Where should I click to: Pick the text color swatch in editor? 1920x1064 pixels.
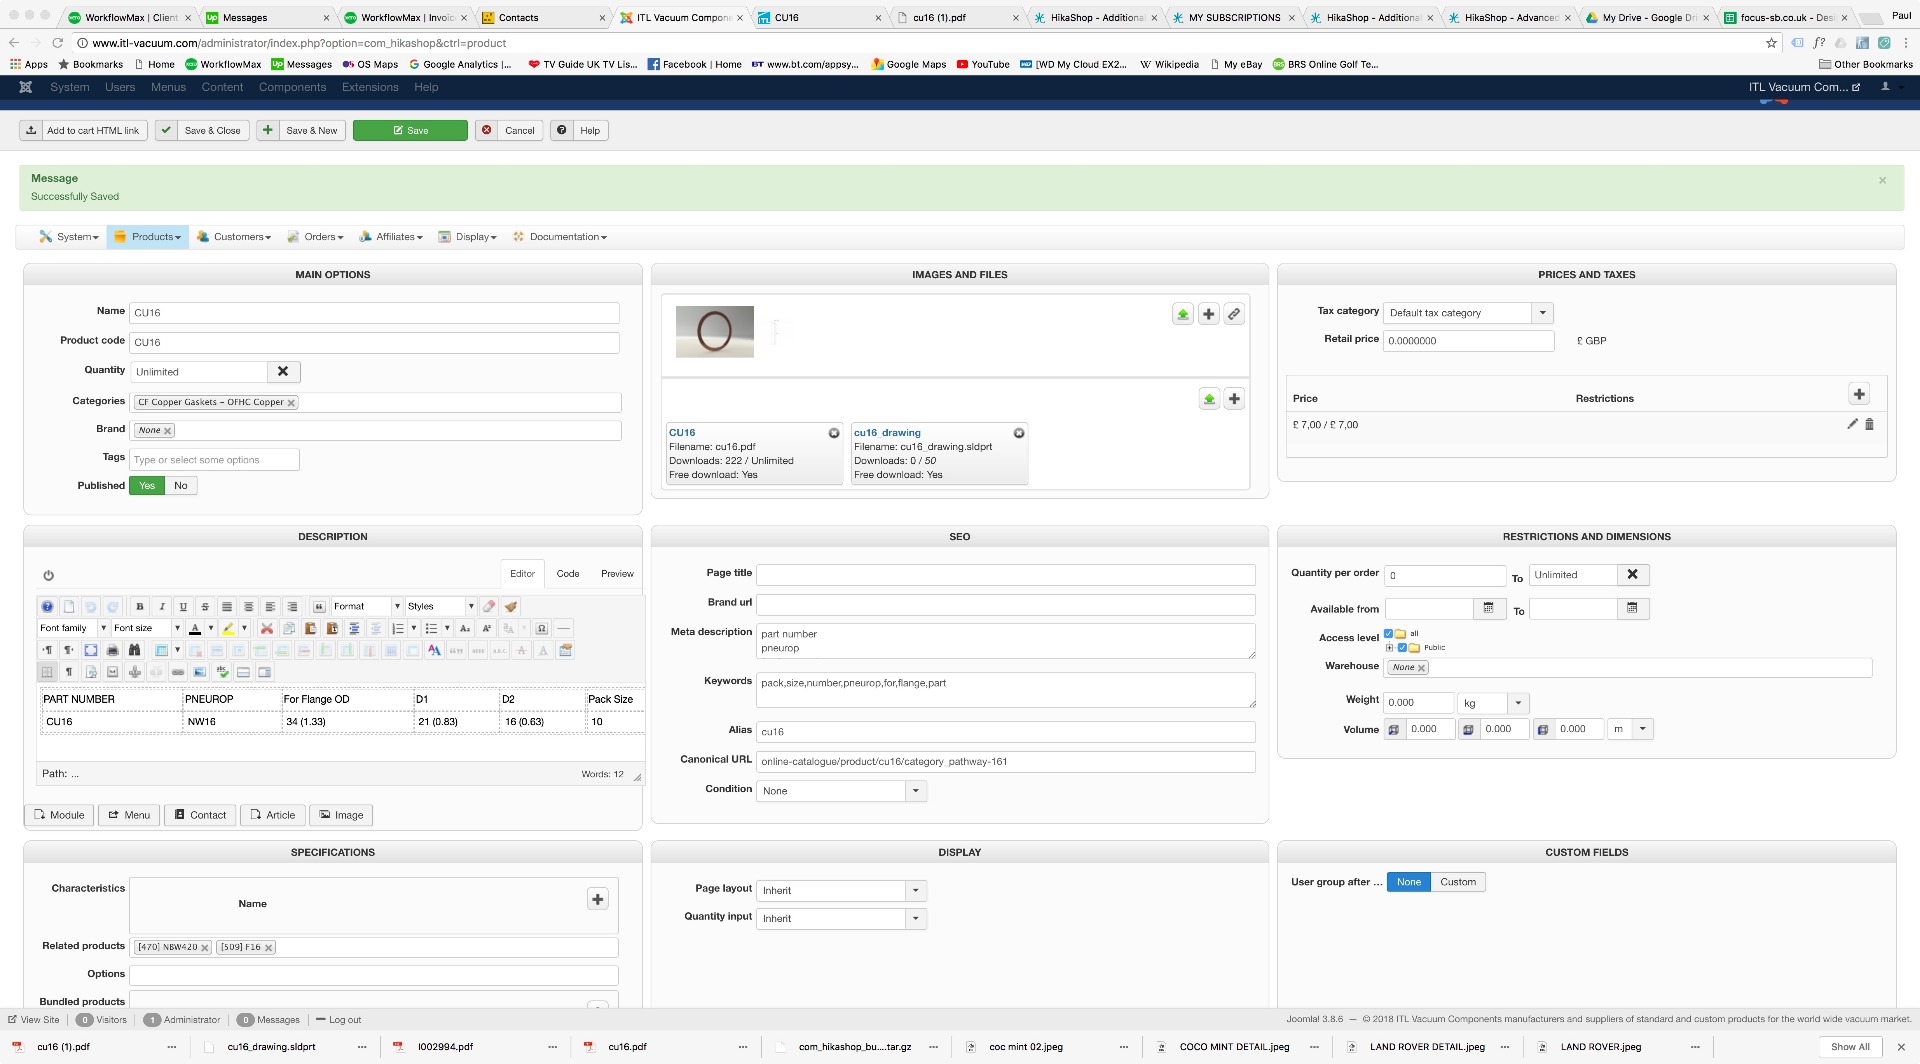pos(196,629)
